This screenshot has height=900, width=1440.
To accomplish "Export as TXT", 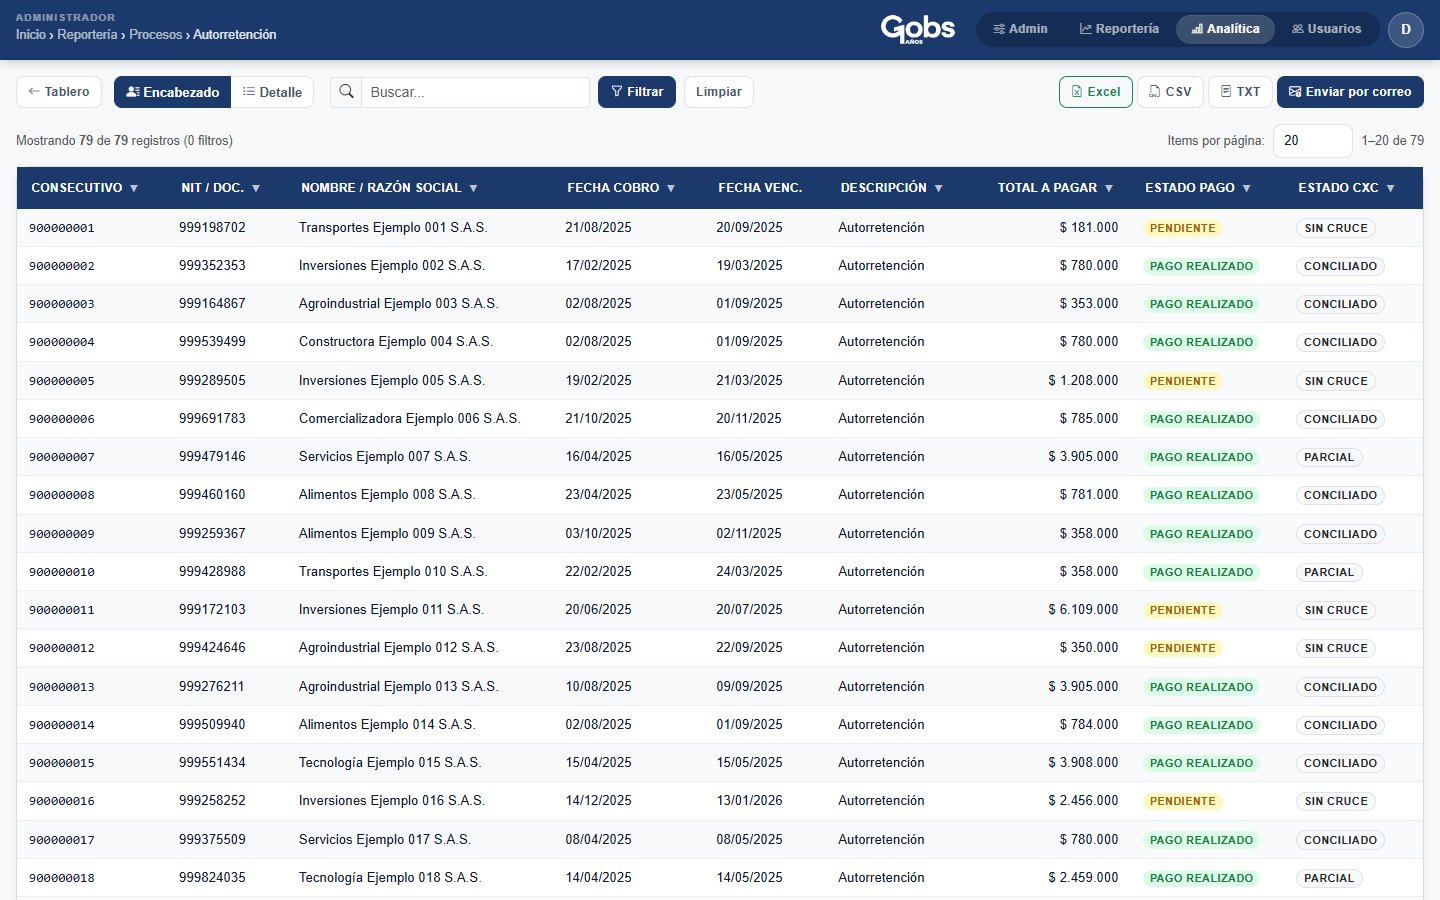I will click(x=1240, y=92).
